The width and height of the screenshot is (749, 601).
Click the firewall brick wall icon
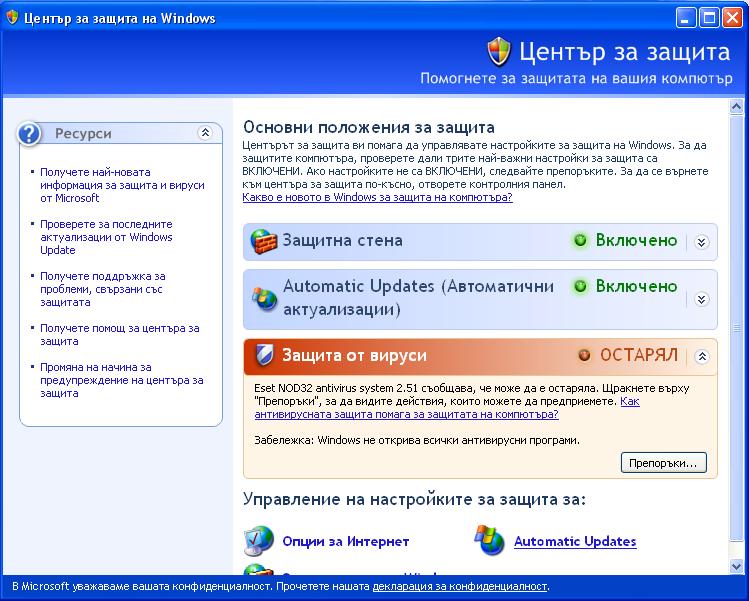pyautogui.click(x=264, y=241)
